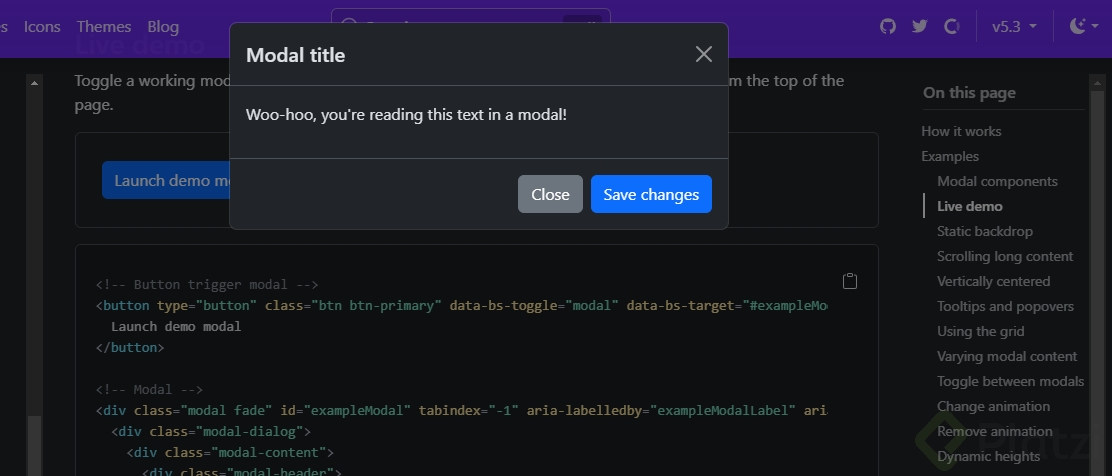Viewport: 1112px width, 476px height.
Task: Click the Launch demo modal button
Action: (x=166, y=180)
